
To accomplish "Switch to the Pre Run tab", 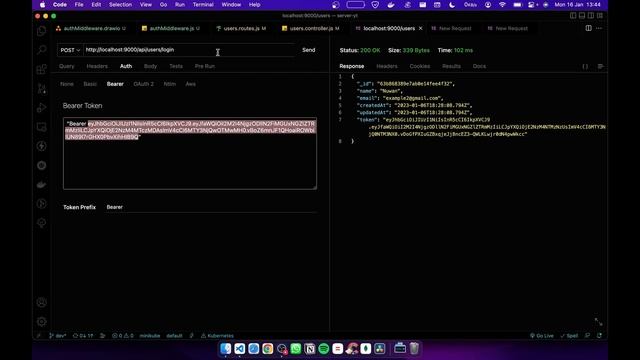I will pyautogui.click(x=204, y=66).
